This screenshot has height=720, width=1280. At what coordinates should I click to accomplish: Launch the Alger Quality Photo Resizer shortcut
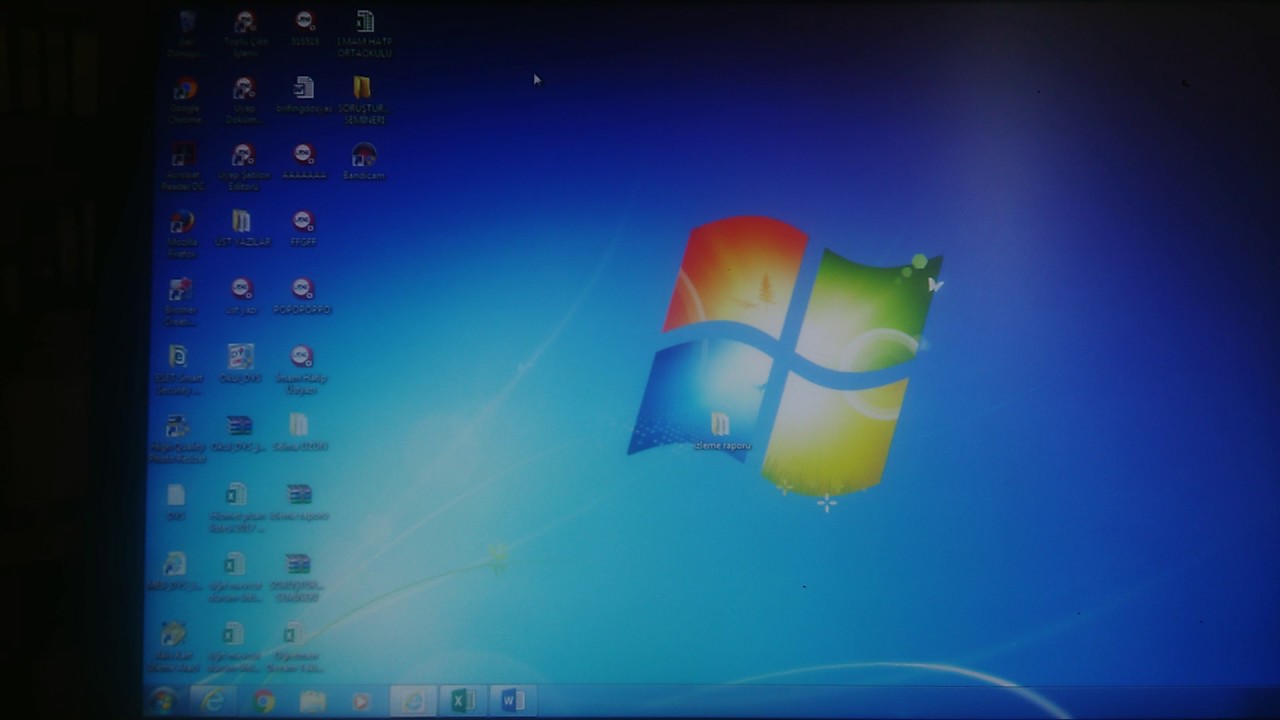[178, 438]
